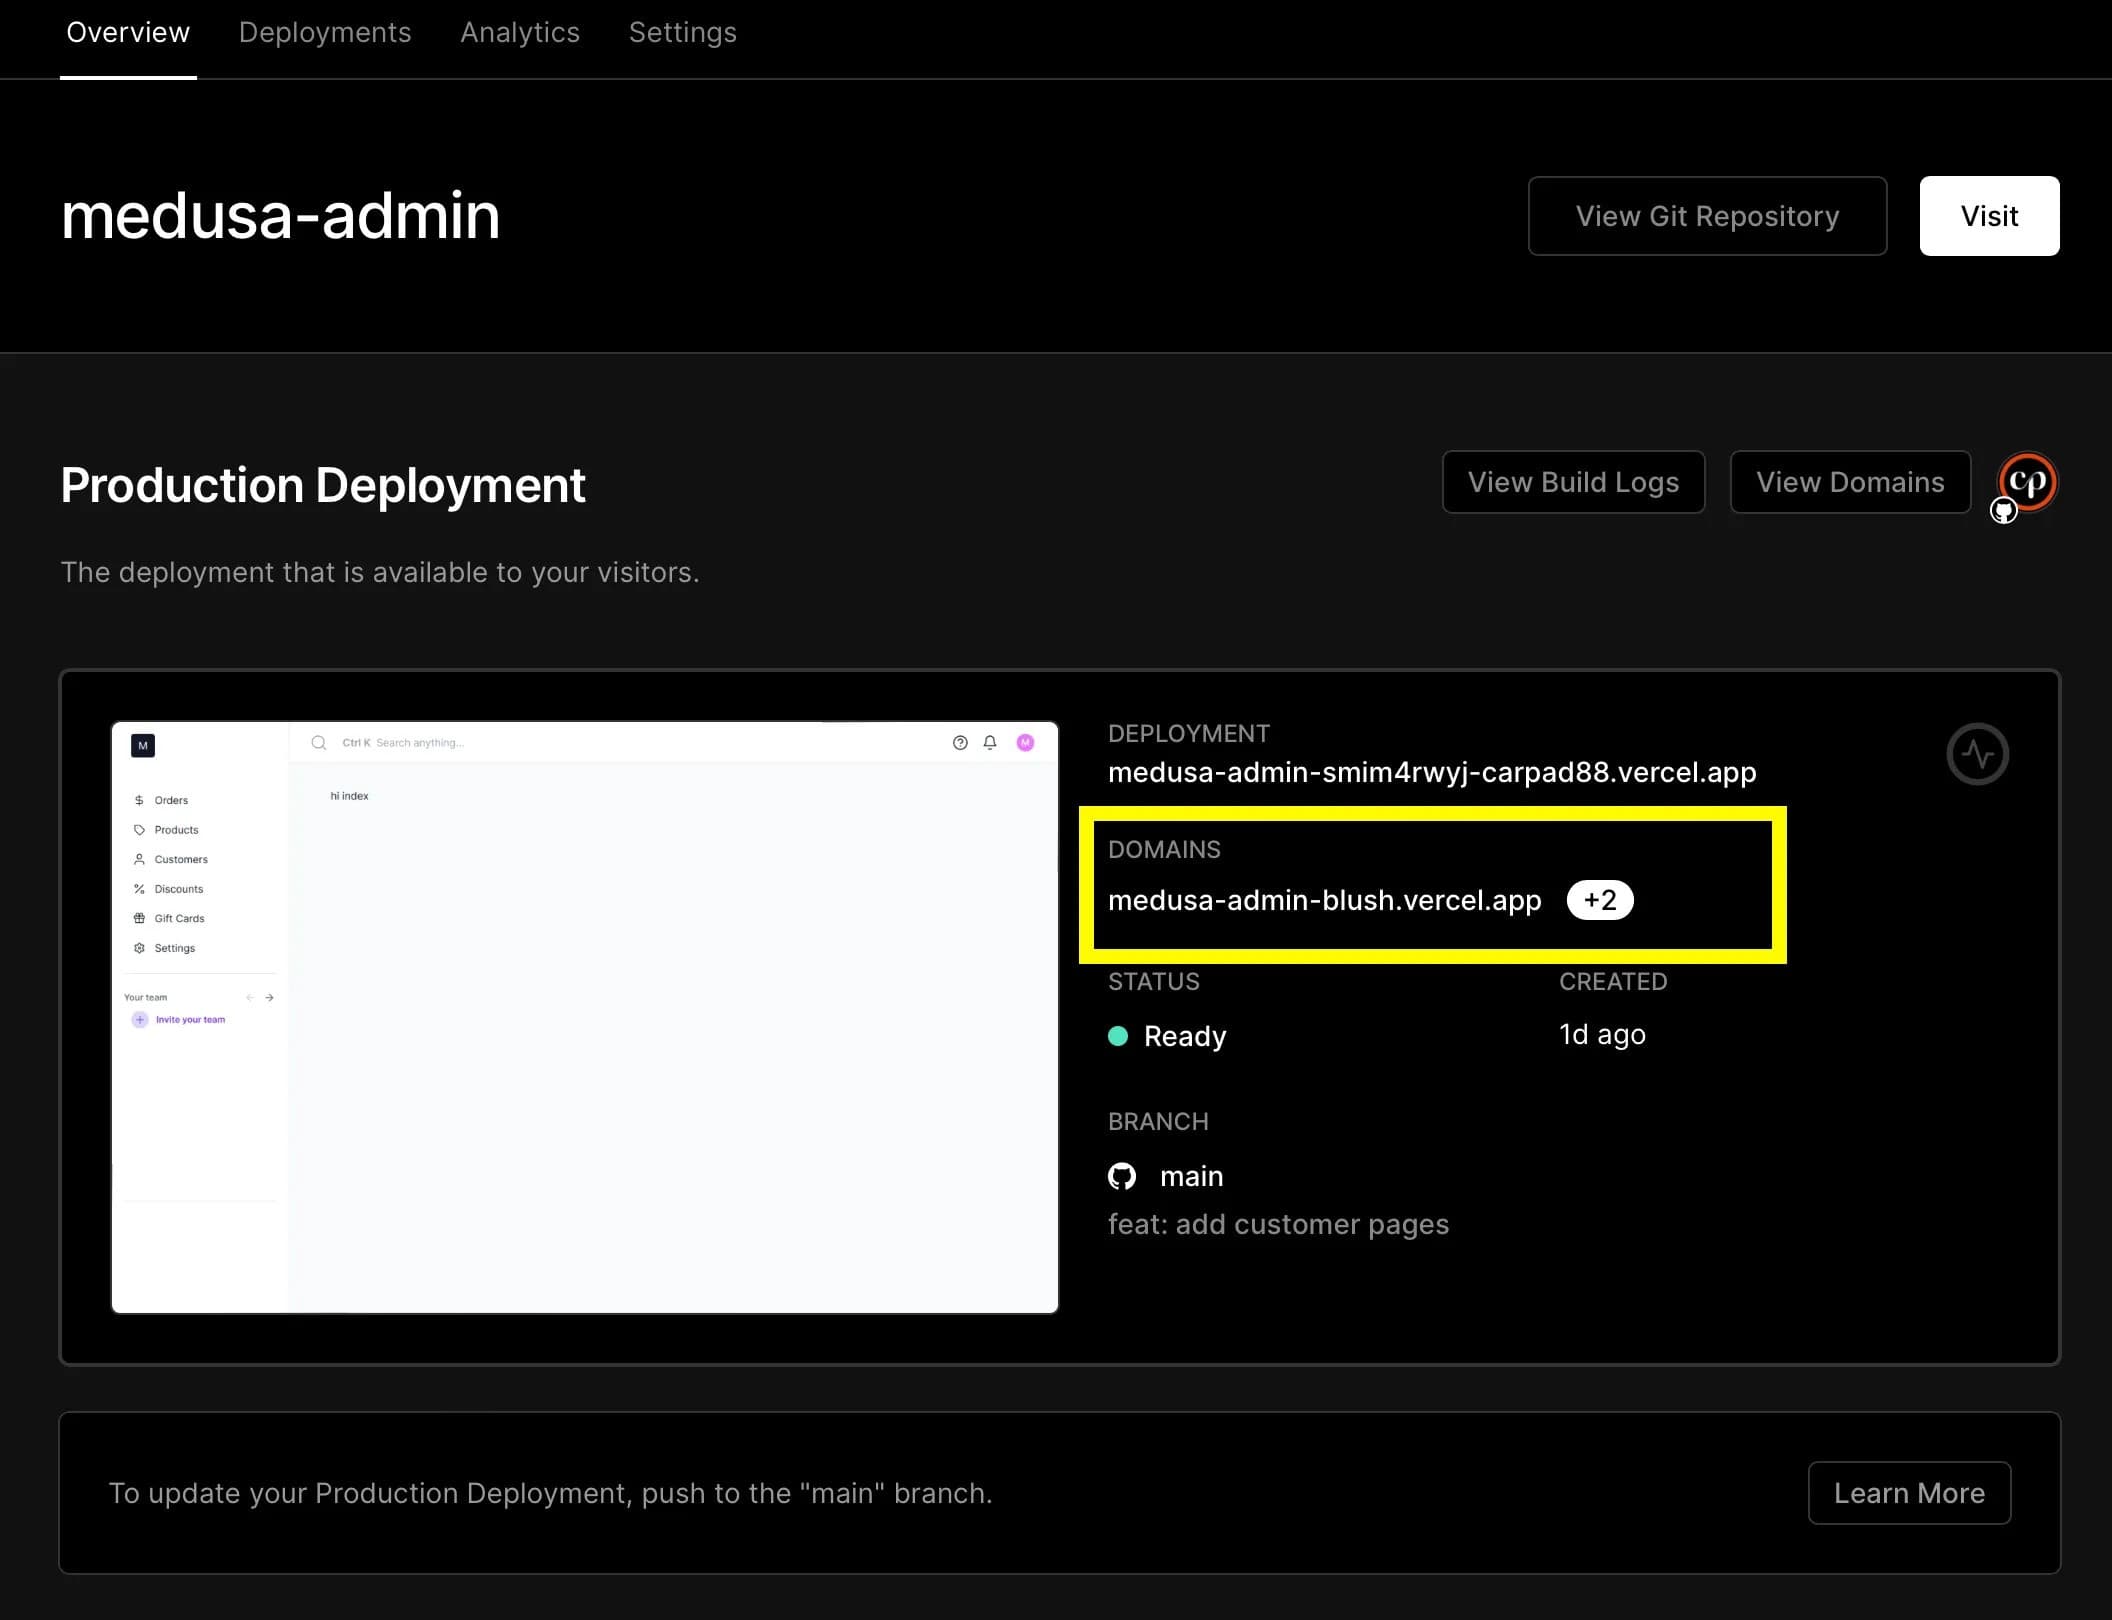Click the Visit button
Viewport: 2112px width, 1620px height.
pyautogui.click(x=1989, y=216)
